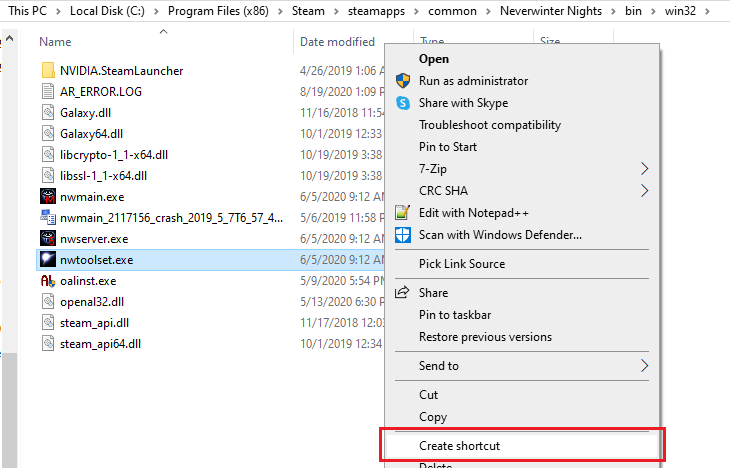Screen dimensions: 730x468
Task: Click the Galaxy64.dll file icon
Action: coord(48,133)
